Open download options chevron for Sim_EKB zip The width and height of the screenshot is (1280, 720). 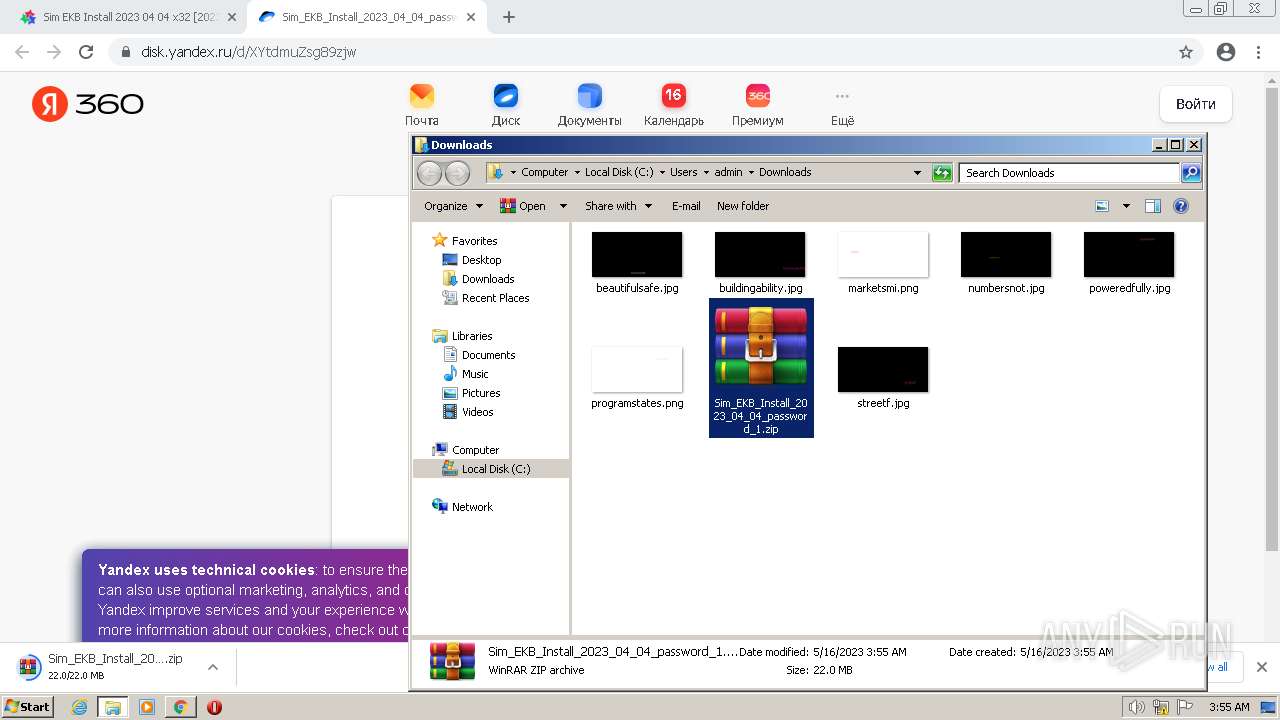(212, 667)
